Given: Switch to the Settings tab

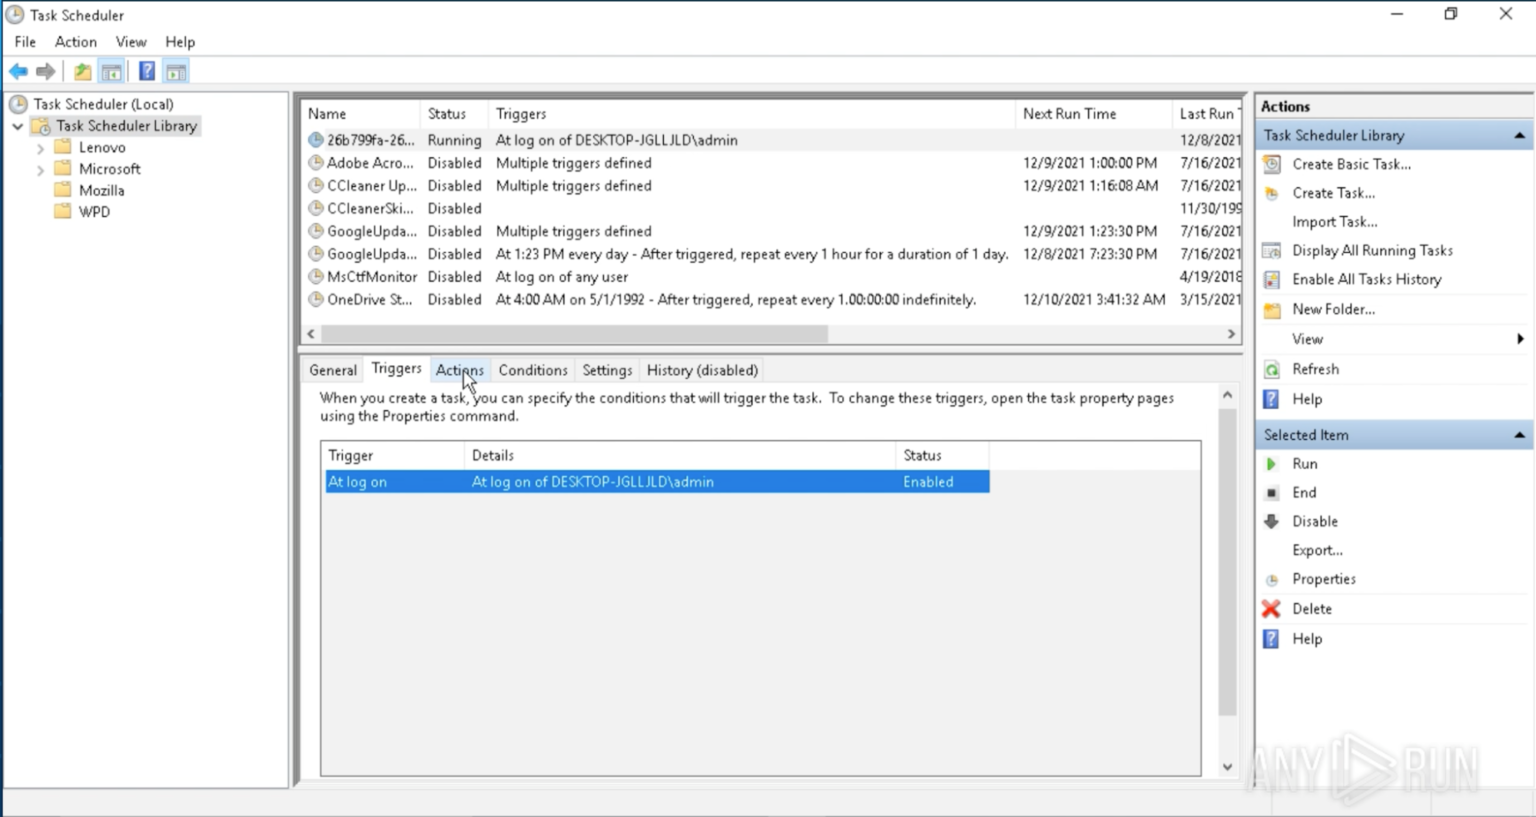Looking at the screenshot, I should (607, 370).
